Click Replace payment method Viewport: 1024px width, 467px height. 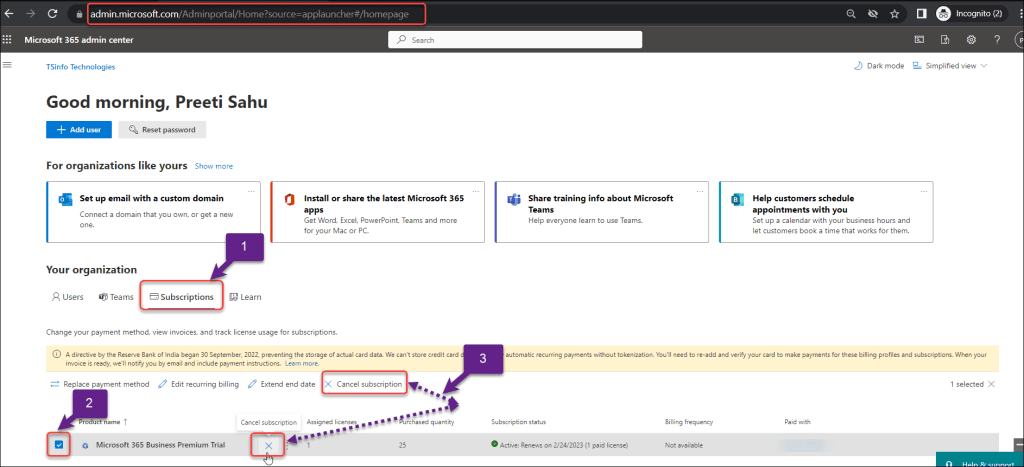point(100,384)
